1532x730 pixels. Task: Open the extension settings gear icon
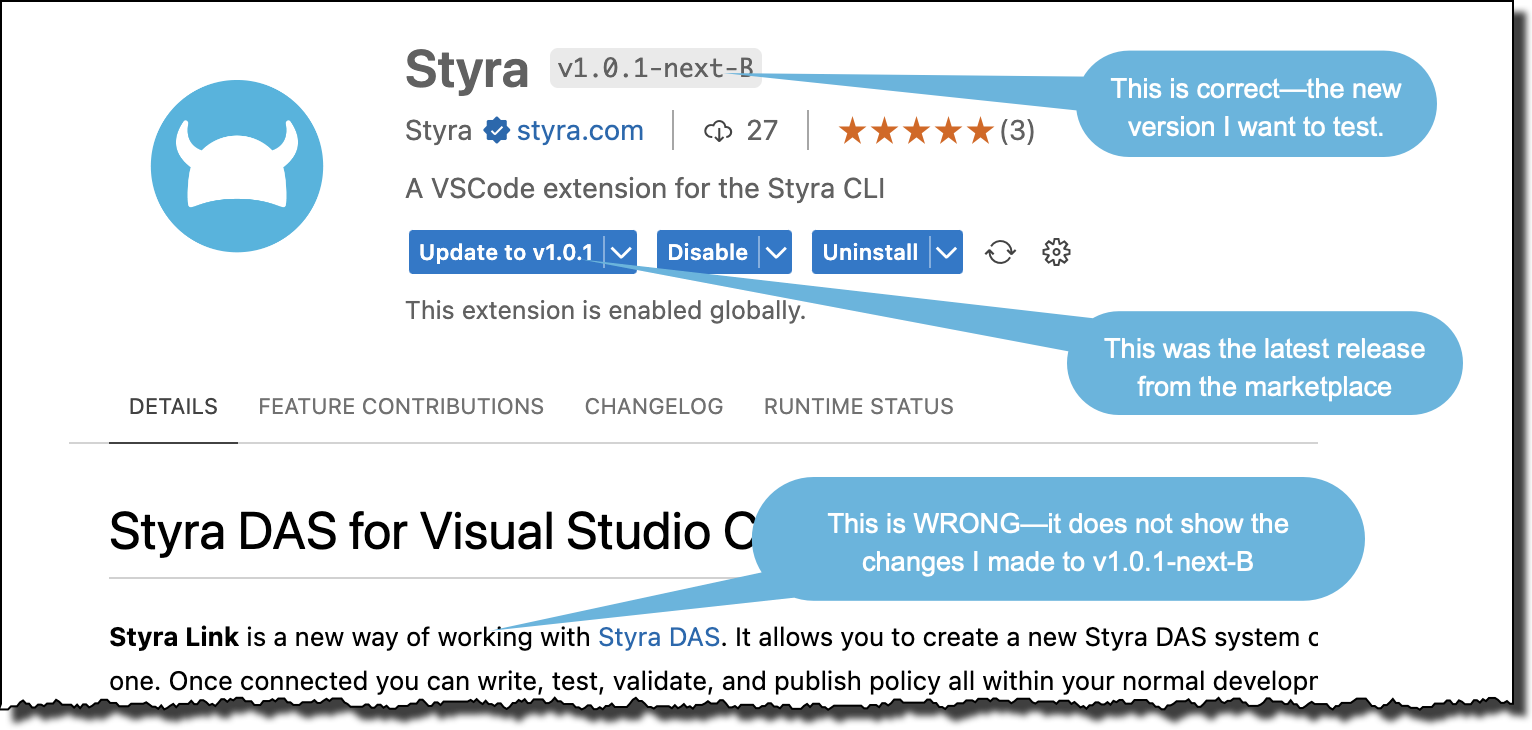(1056, 252)
